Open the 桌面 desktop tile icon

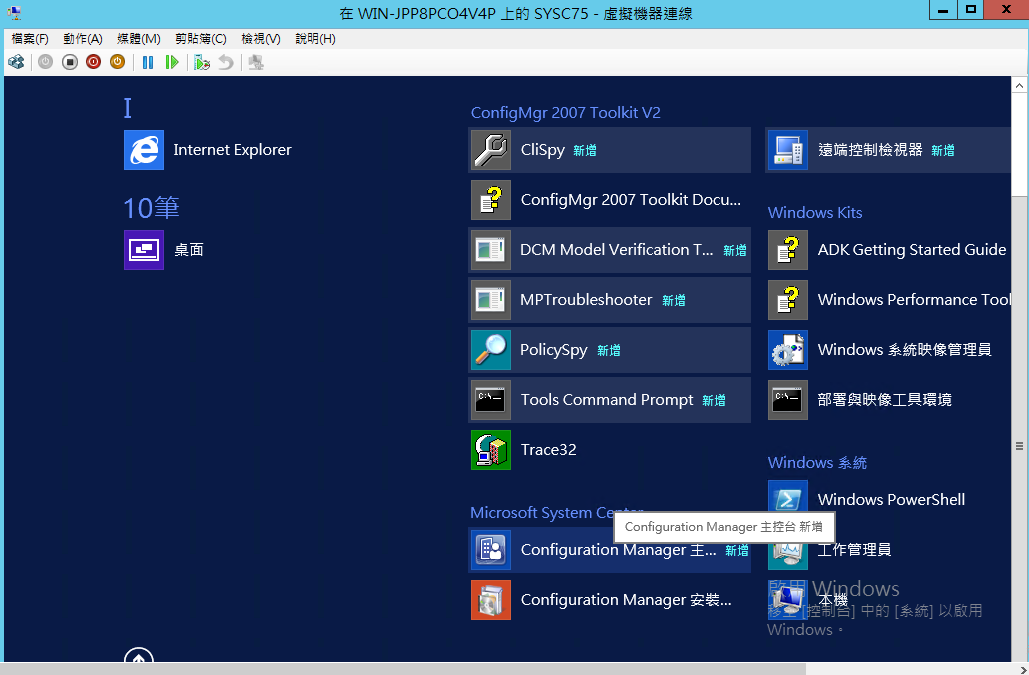144,250
